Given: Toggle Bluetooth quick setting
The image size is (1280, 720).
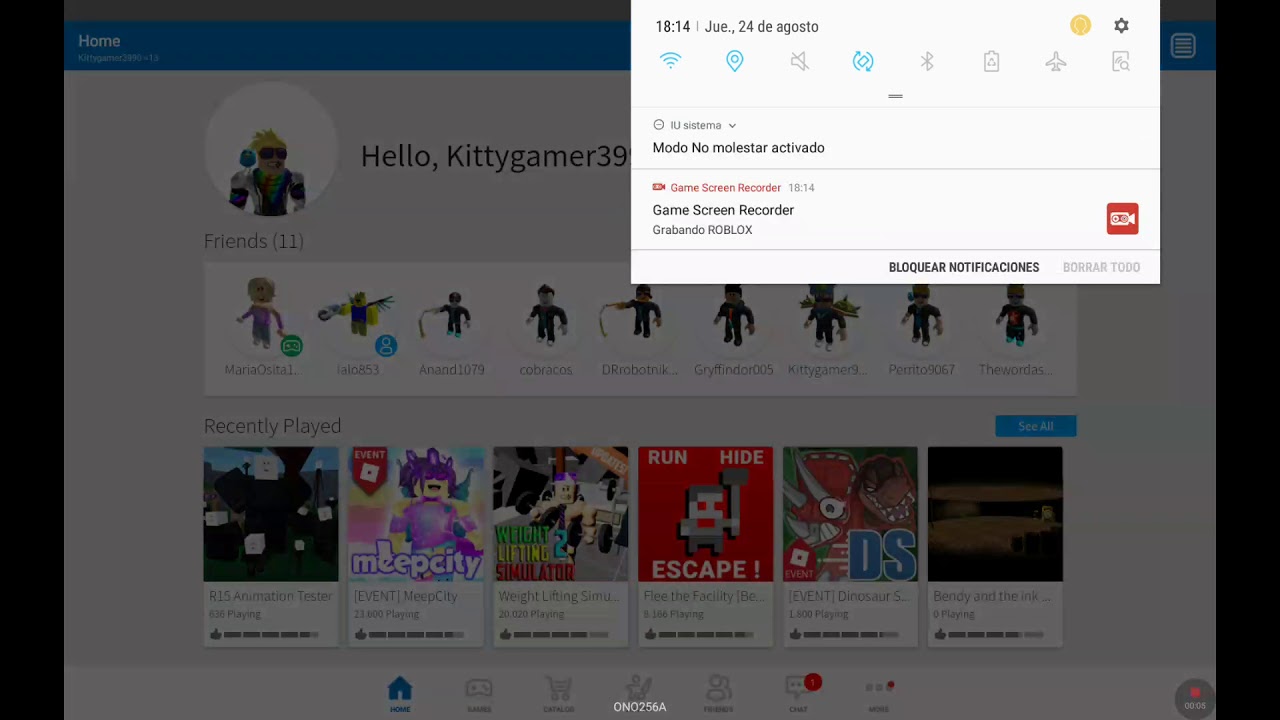Looking at the screenshot, I should [x=927, y=61].
